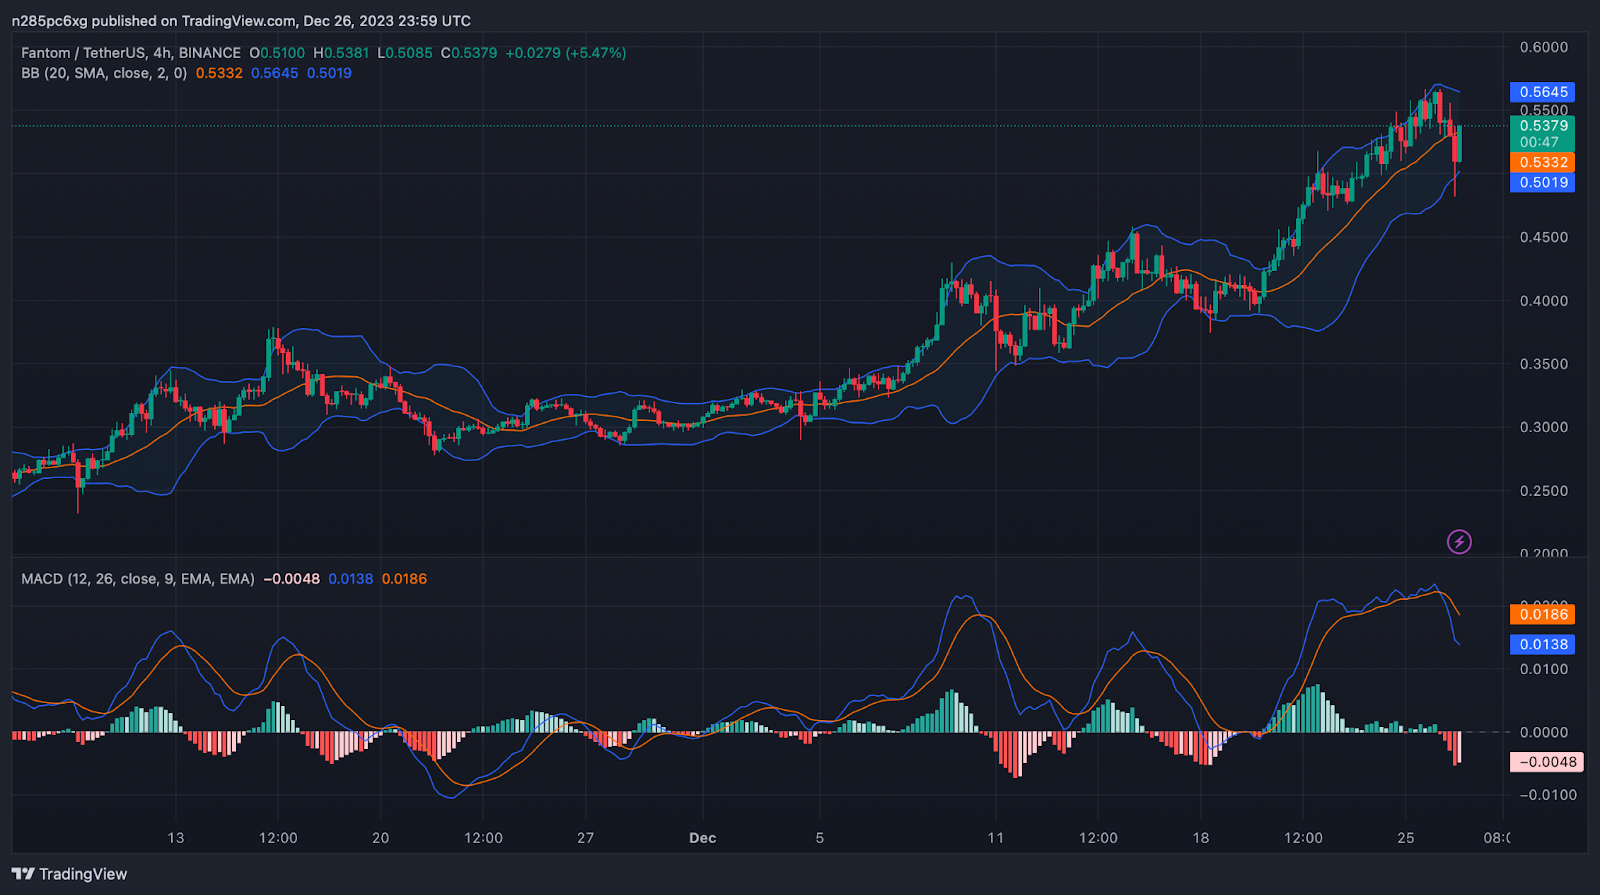Image resolution: width=1600 pixels, height=895 pixels.
Task: Click the 27 date label on time axis
Action: click(585, 838)
